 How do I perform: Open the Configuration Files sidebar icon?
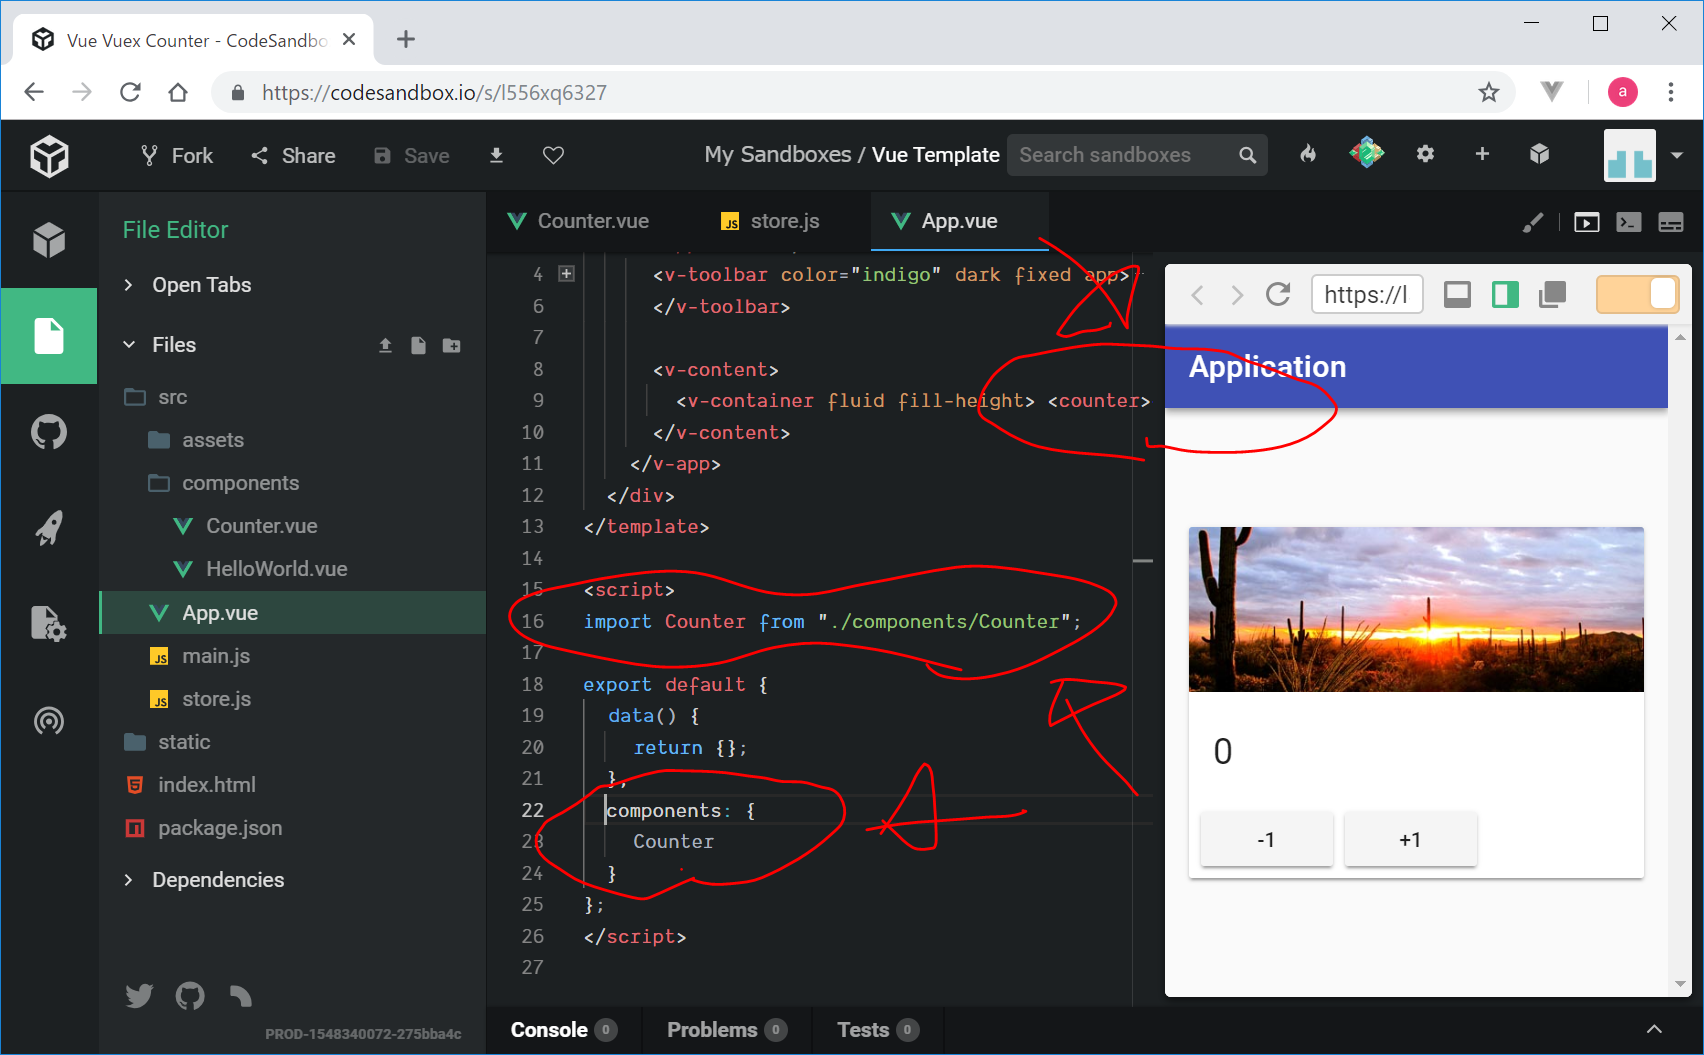[x=48, y=624]
